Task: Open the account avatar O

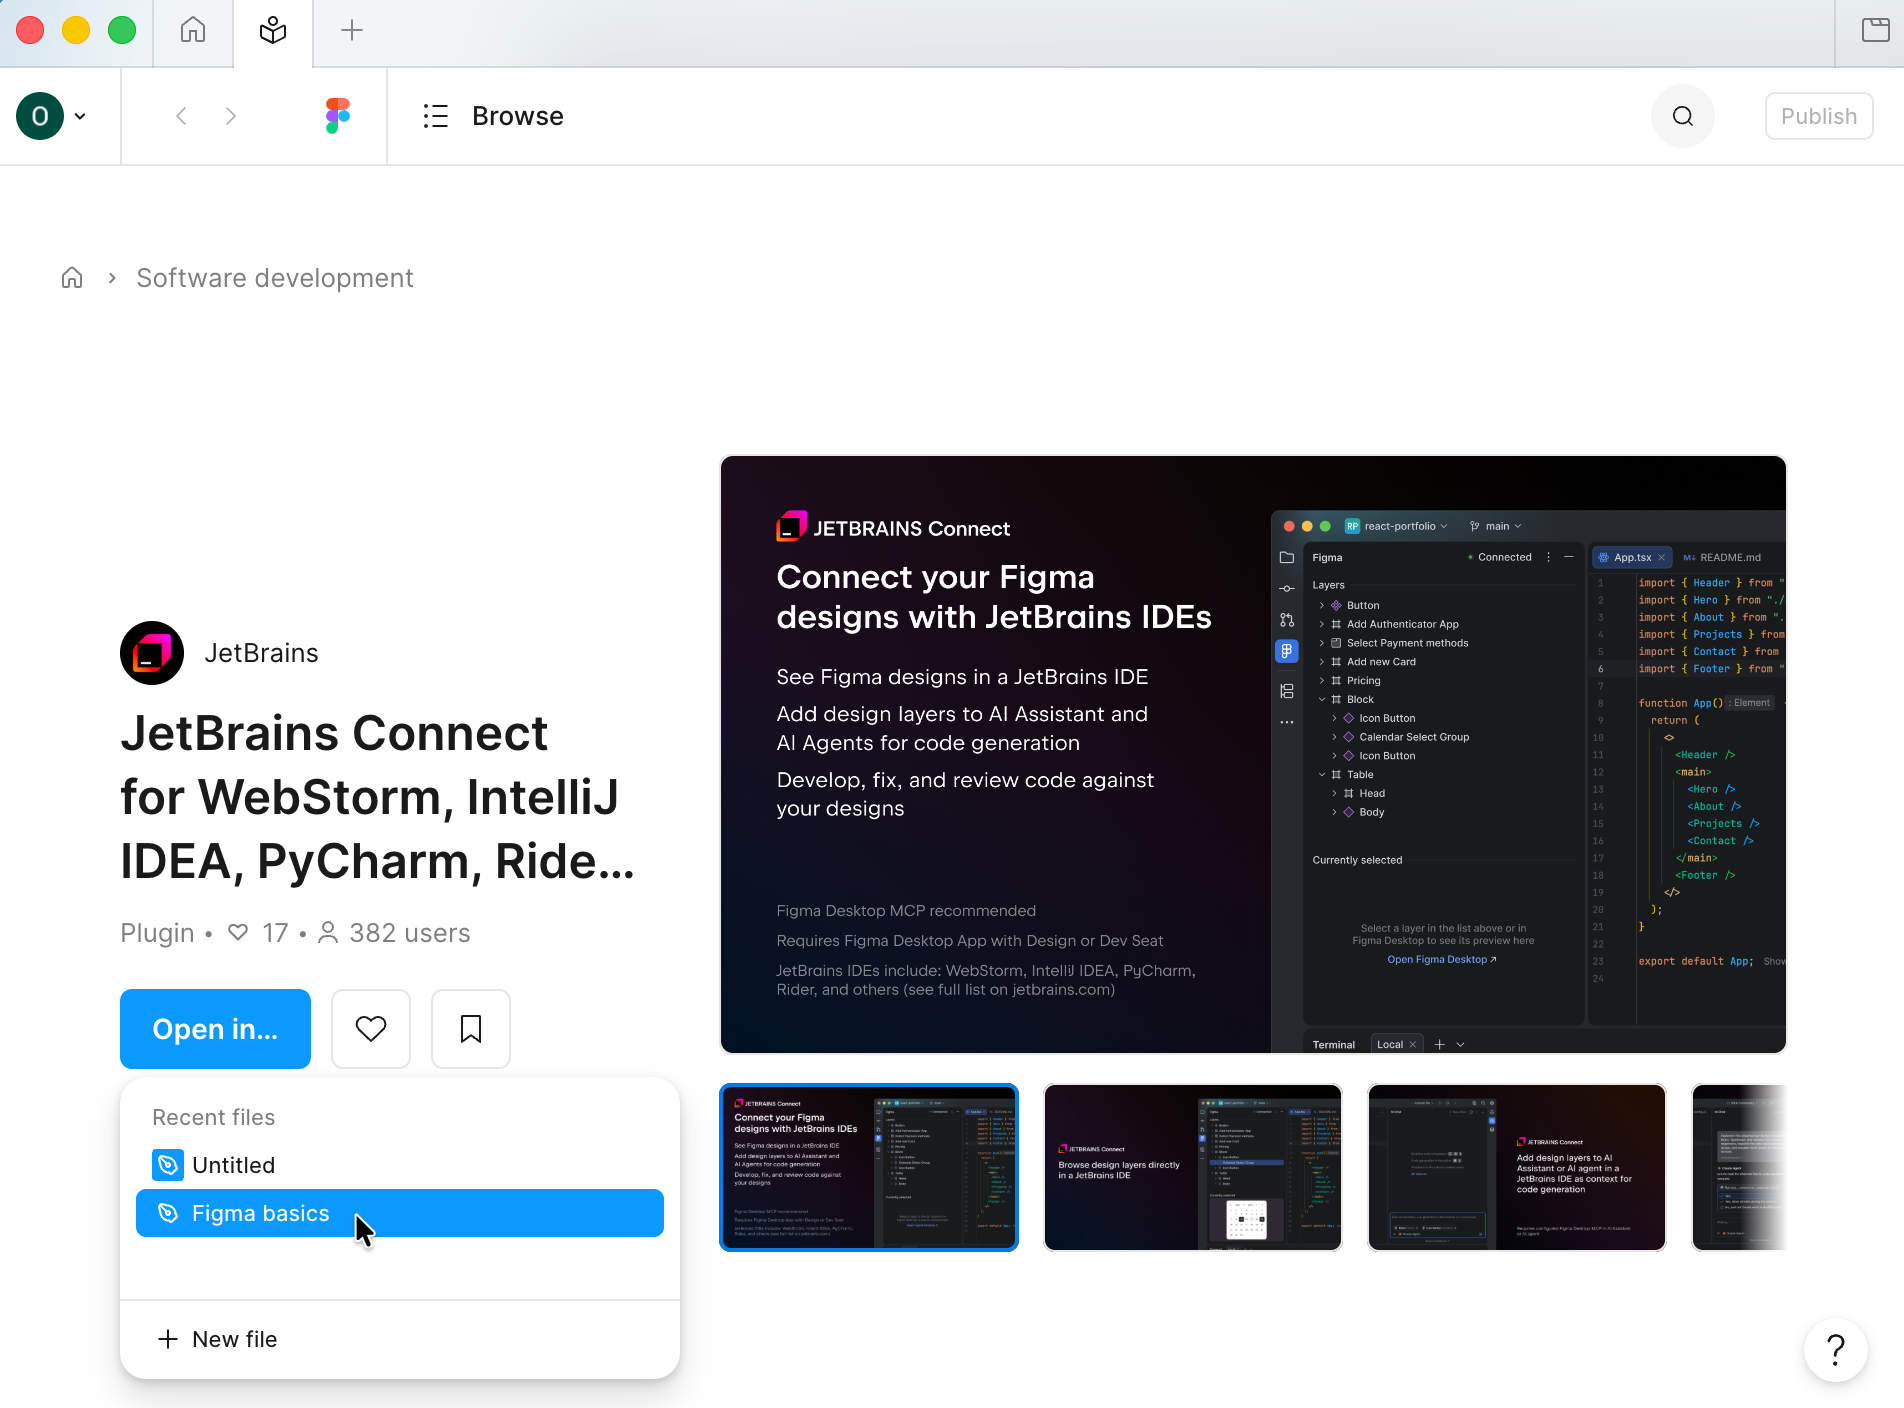Action: tap(40, 116)
